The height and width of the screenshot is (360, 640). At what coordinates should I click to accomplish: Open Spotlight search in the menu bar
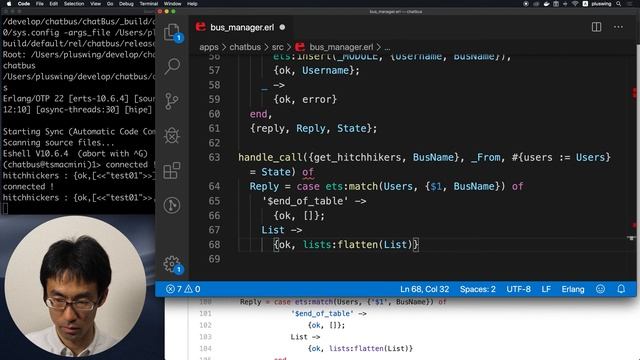[x=619, y=4]
